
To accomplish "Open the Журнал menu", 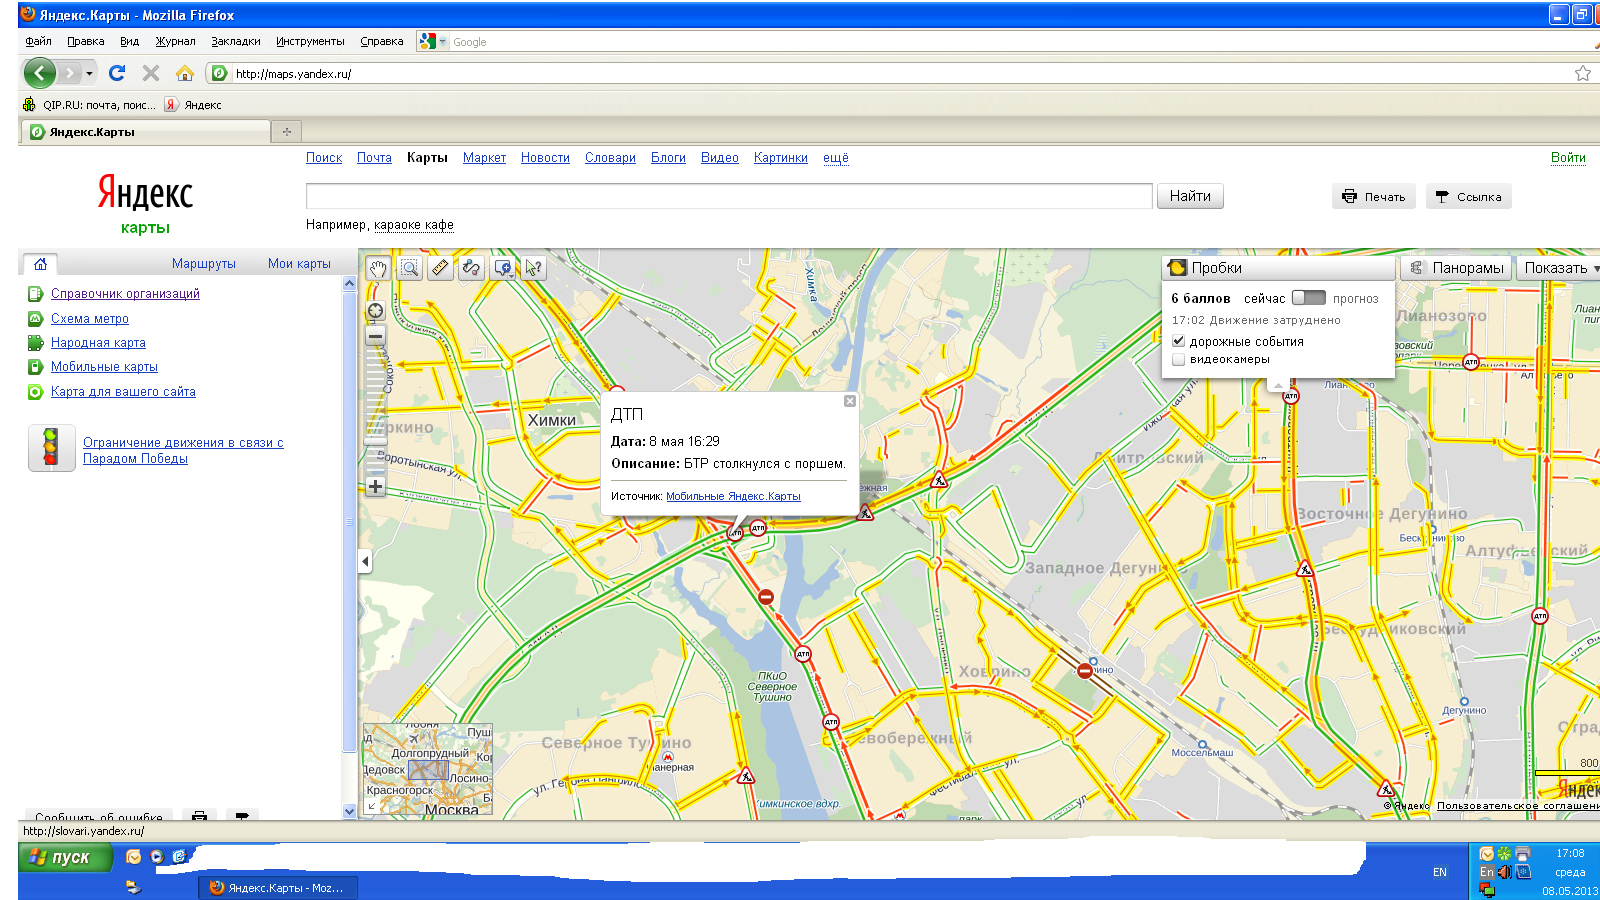I will (x=175, y=41).
